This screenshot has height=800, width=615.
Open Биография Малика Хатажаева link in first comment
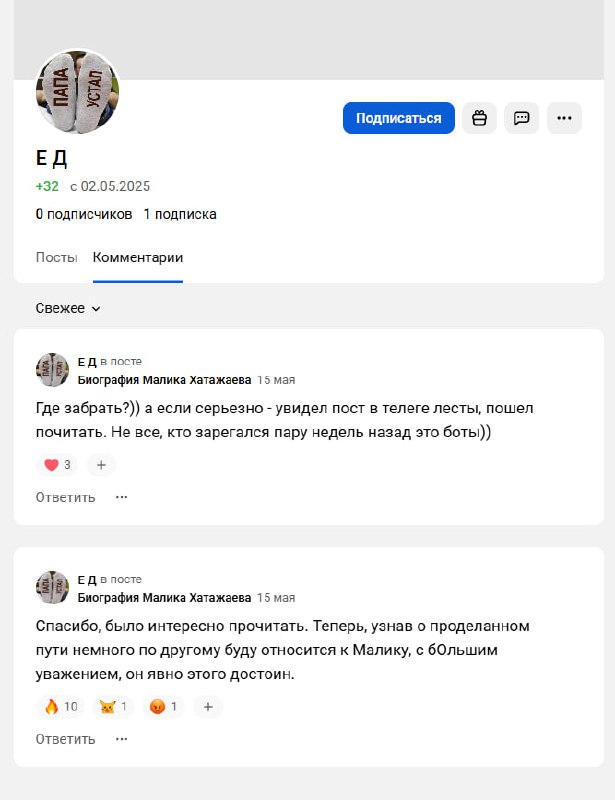coord(164,380)
